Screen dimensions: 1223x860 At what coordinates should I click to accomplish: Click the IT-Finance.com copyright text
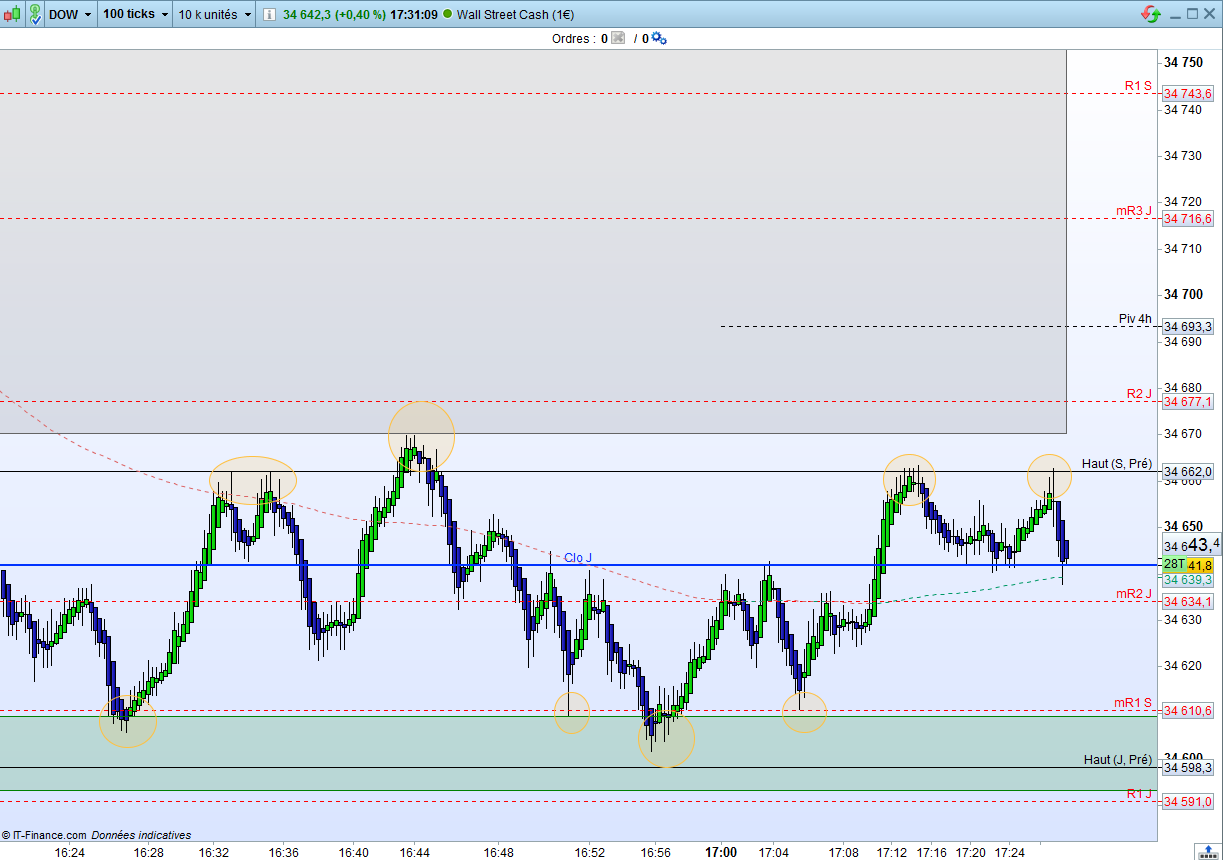44,835
